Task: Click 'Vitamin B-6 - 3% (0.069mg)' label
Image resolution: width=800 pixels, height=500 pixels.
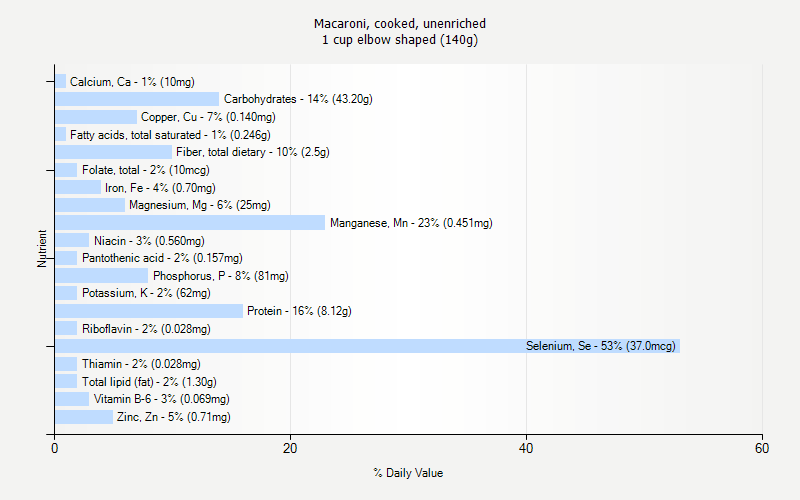Action: [x=162, y=399]
